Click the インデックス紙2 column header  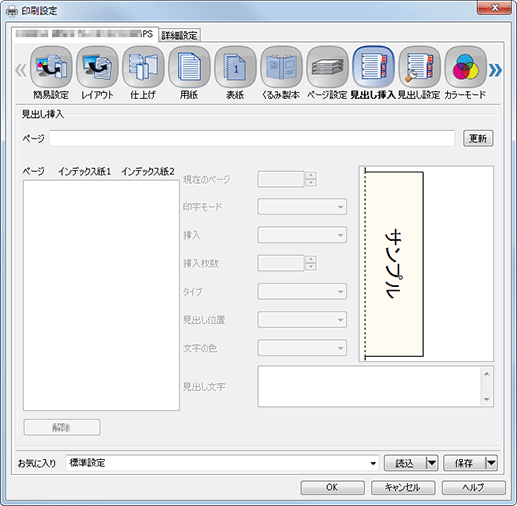click(x=148, y=171)
